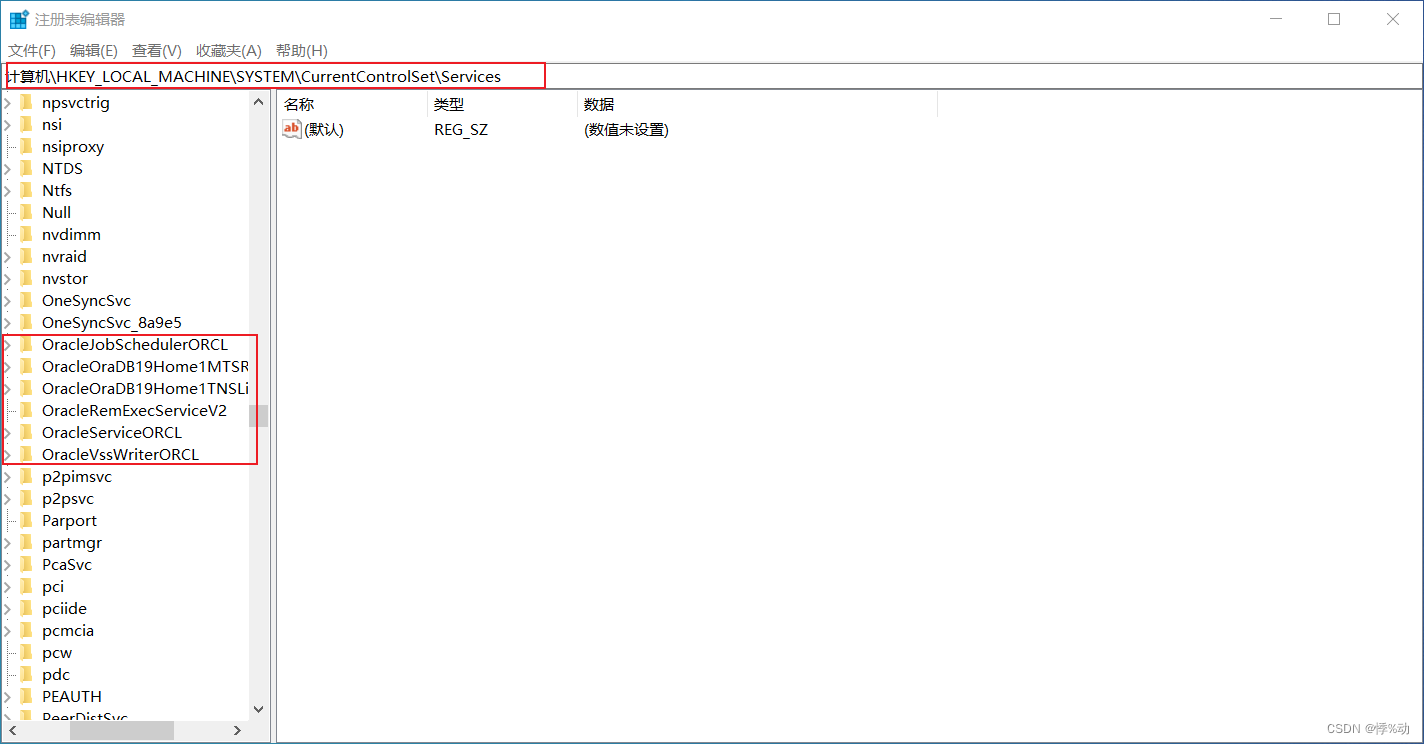
Task: Select the (默认) value entry
Action: [x=324, y=129]
